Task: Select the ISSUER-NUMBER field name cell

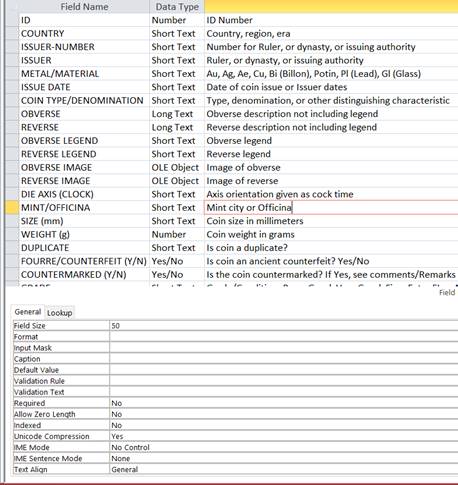Action: pos(84,47)
